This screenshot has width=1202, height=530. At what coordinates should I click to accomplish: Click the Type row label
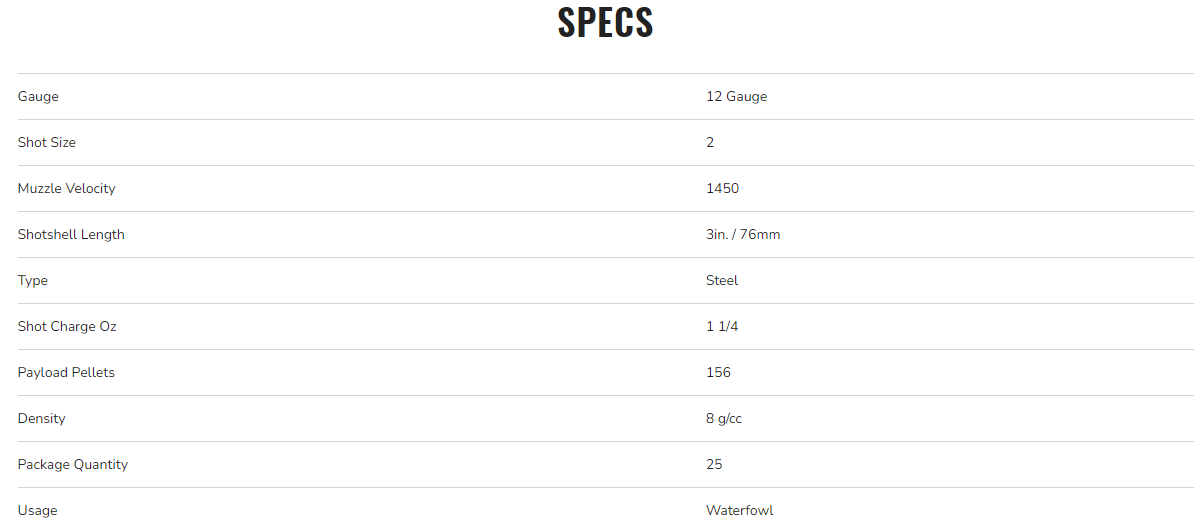pos(33,281)
